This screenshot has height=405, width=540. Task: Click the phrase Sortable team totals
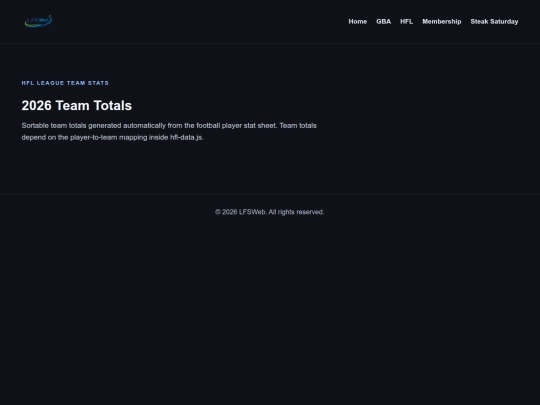click(x=54, y=125)
